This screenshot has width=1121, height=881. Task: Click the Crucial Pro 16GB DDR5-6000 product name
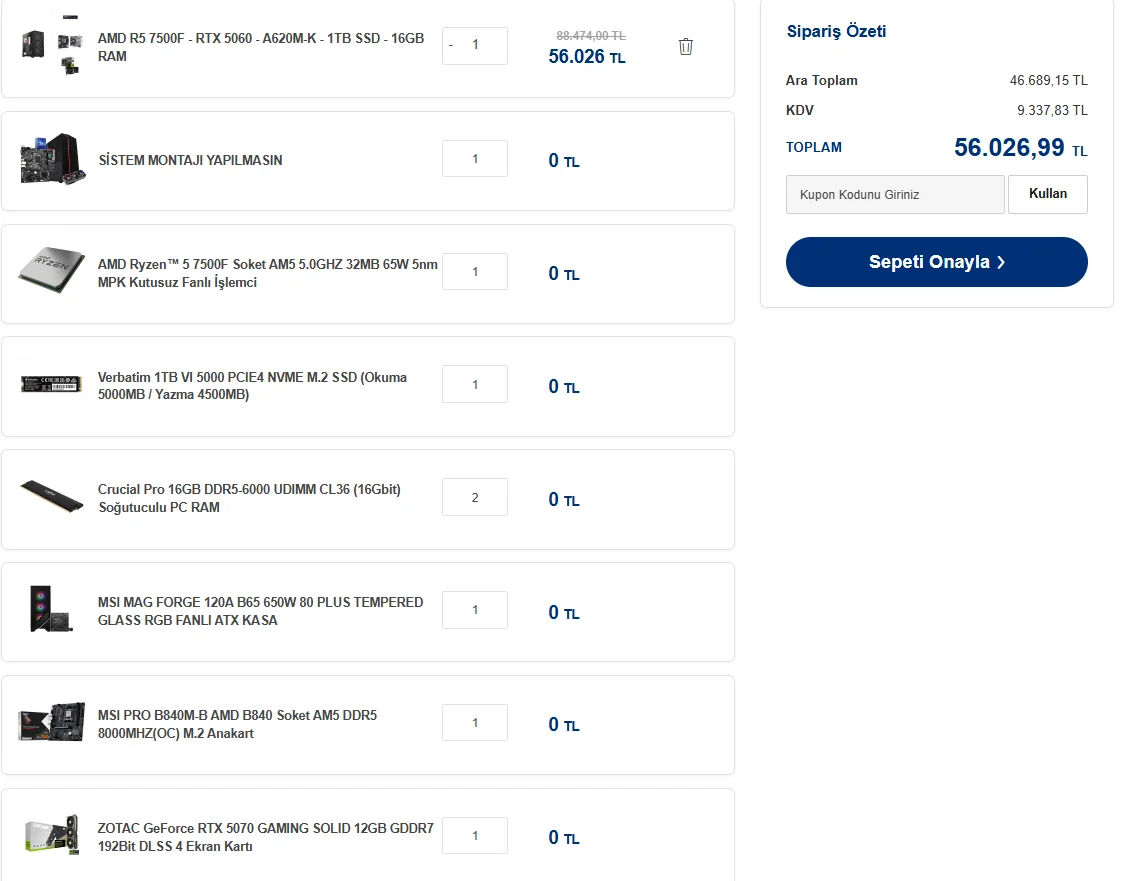[x=249, y=498]
